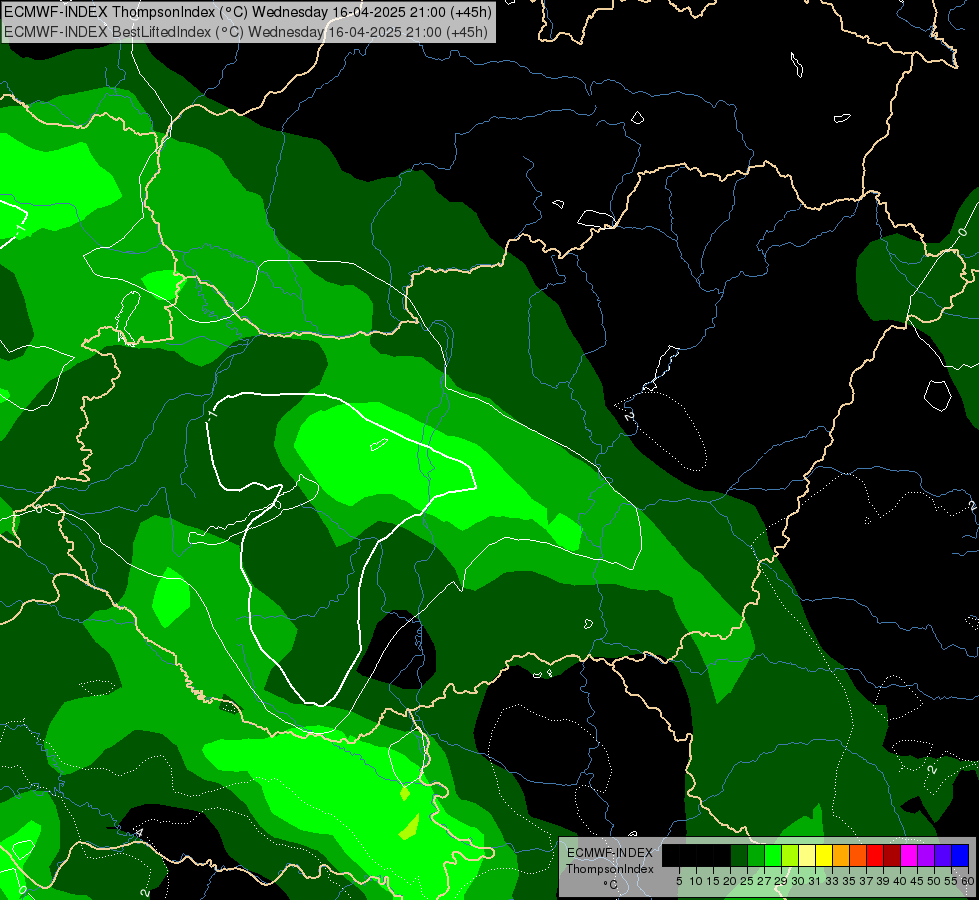Viewport: 979px width, 900px height.
Task: Select the dark red 39–40 legend swatch
Action: (x=892, y=855)
